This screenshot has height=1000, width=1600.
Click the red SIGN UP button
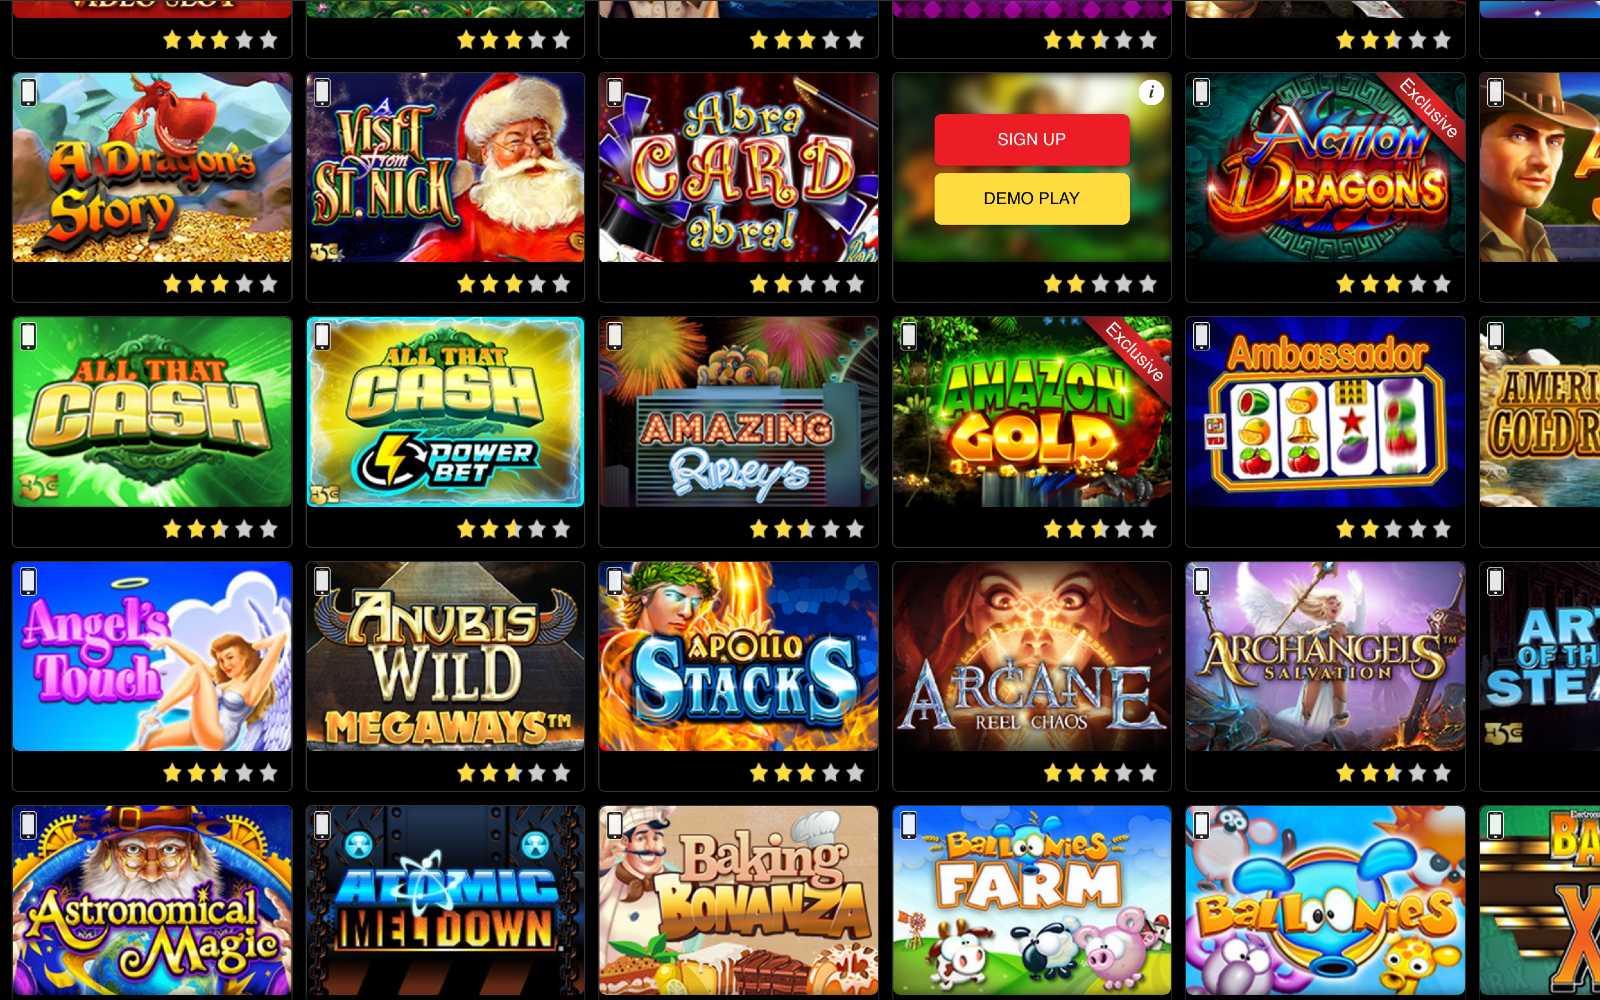[x=1032, y=139]
